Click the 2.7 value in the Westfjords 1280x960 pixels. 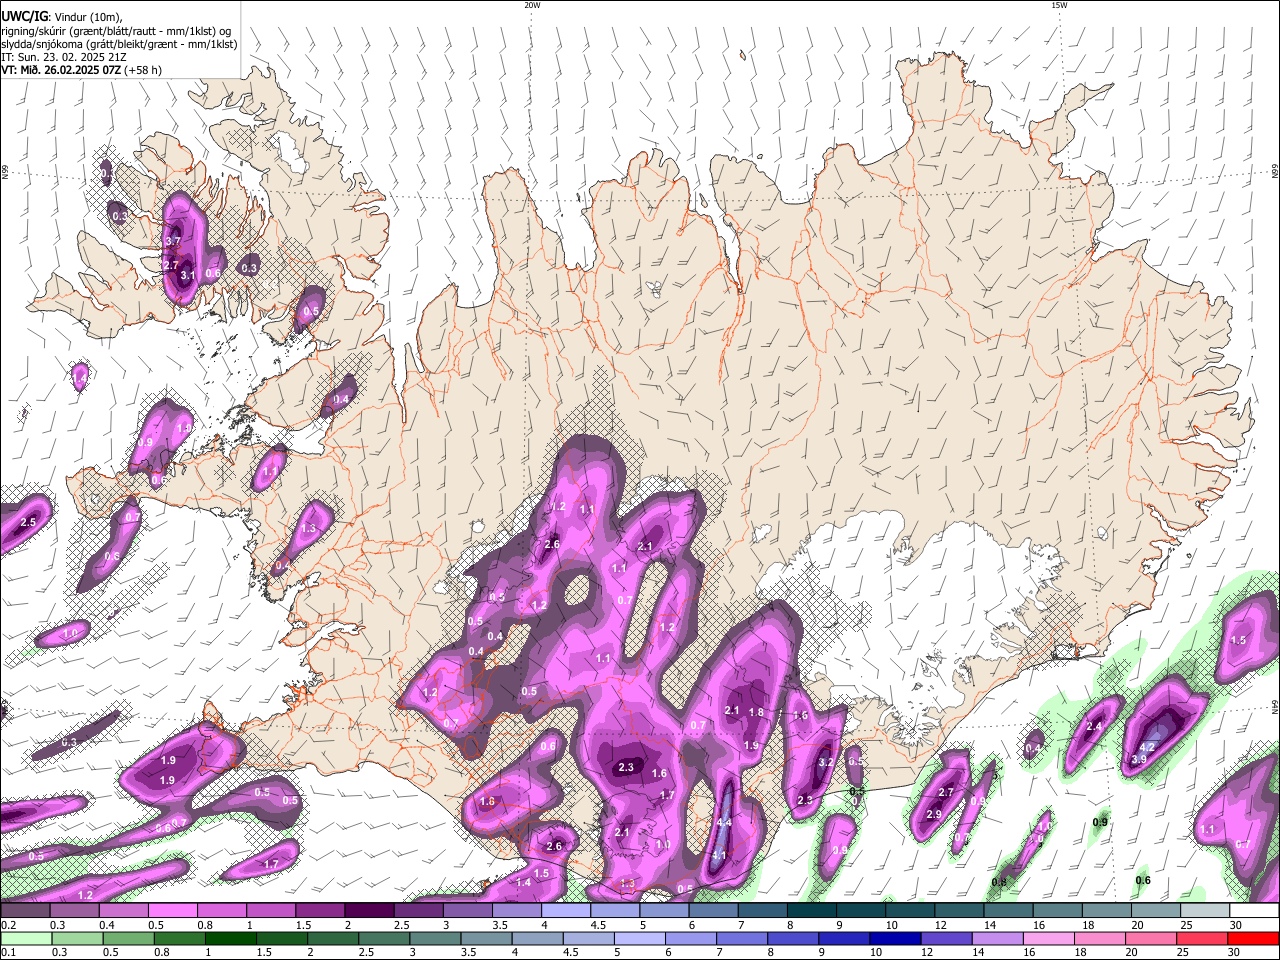(x=170, y=265)
